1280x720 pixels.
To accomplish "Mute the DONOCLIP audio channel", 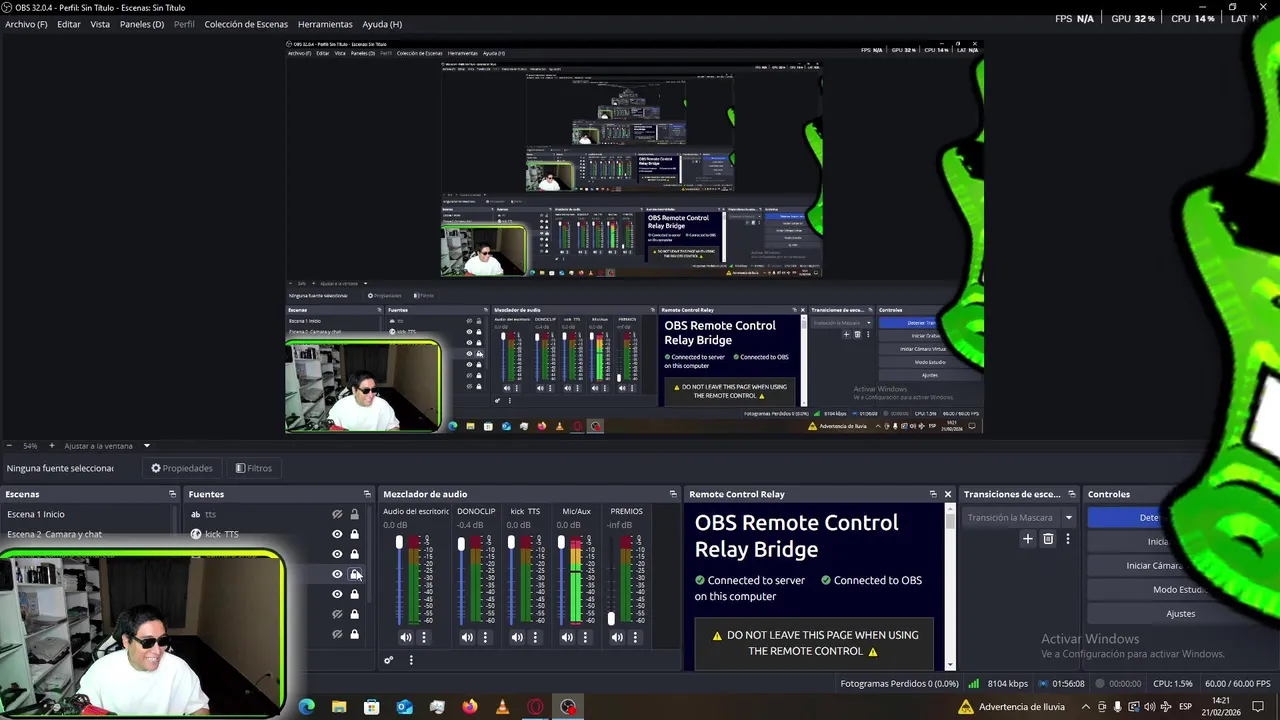I will (467, 637).
